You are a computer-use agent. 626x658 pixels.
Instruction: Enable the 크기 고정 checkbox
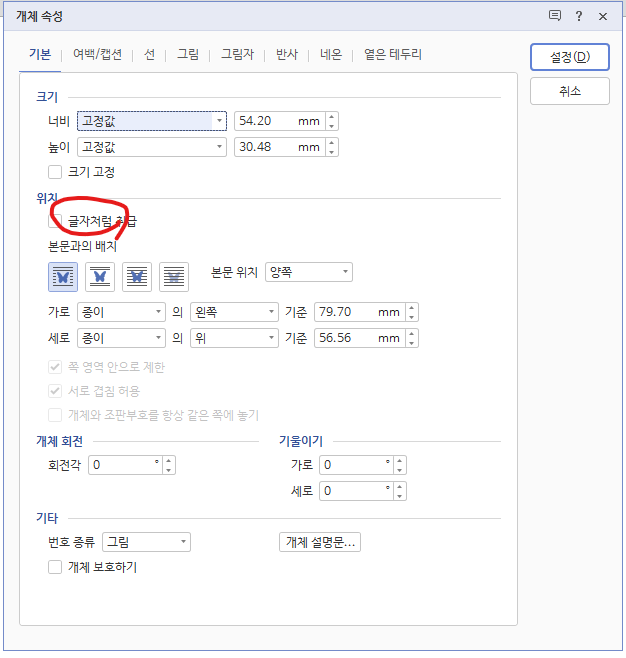(x=55, y=172)
